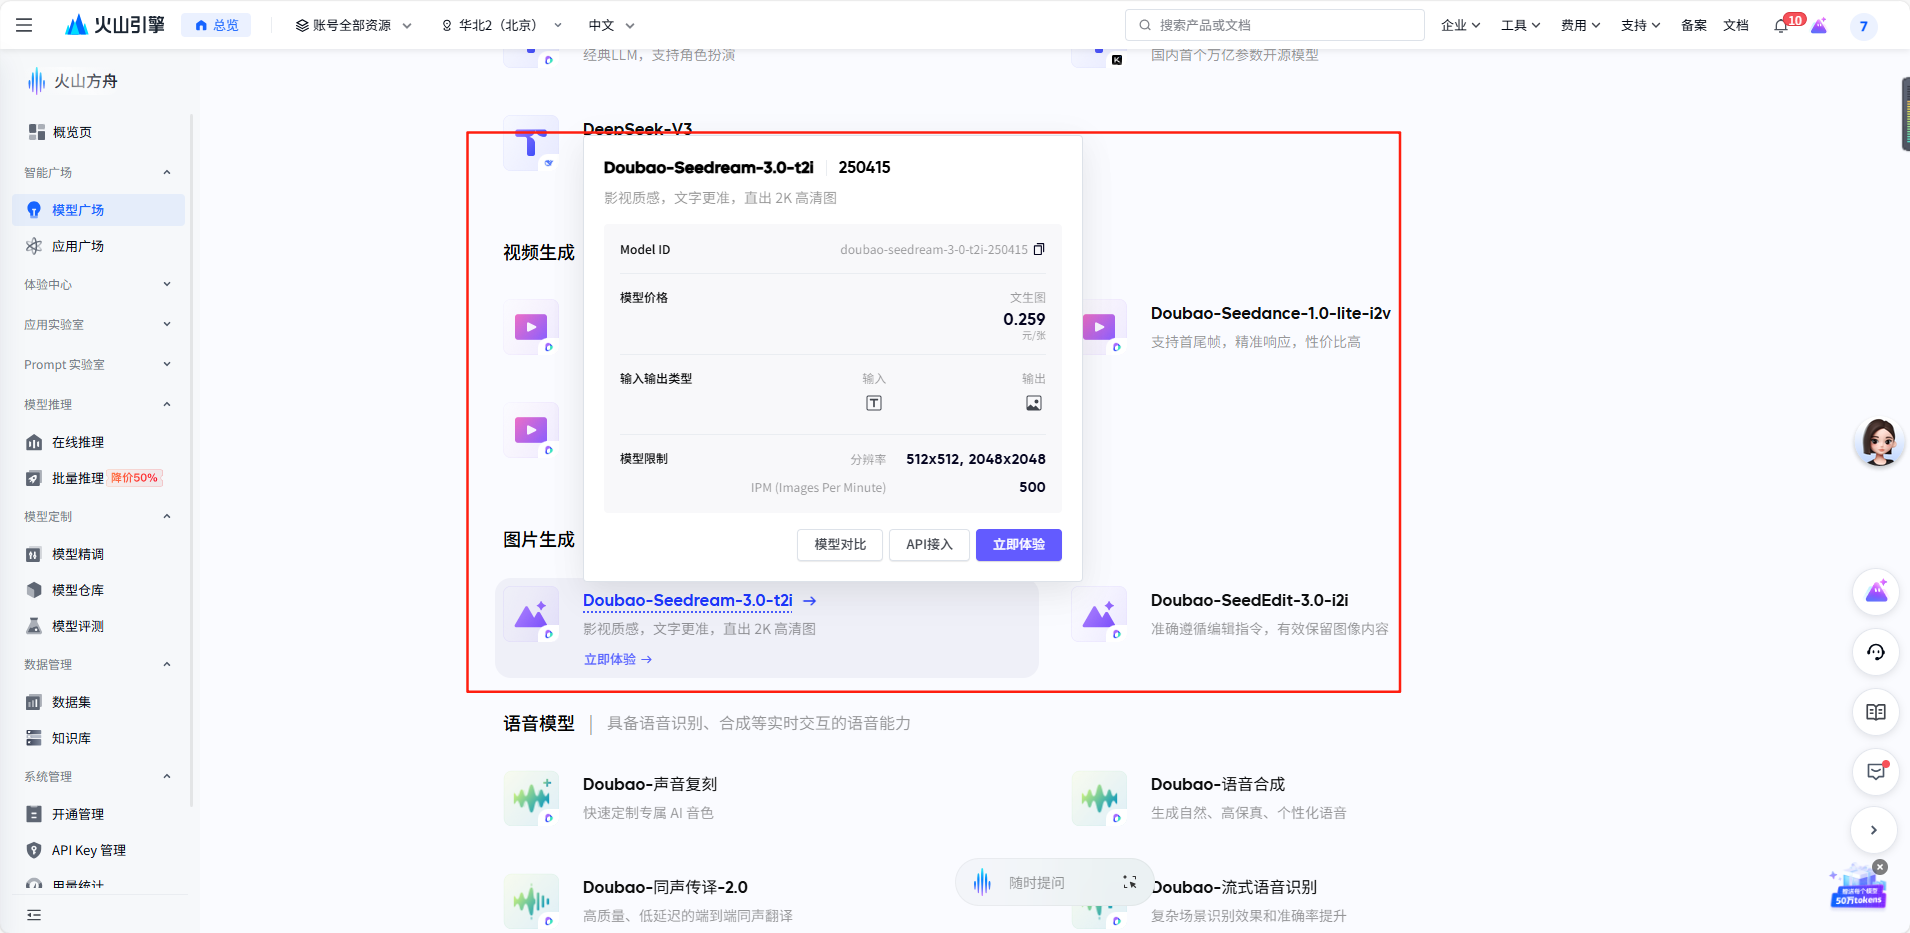Click the Doubao-声音复刻 waveform icon
The height and width of the screenshot is (933, 1910).
[531, 798]
